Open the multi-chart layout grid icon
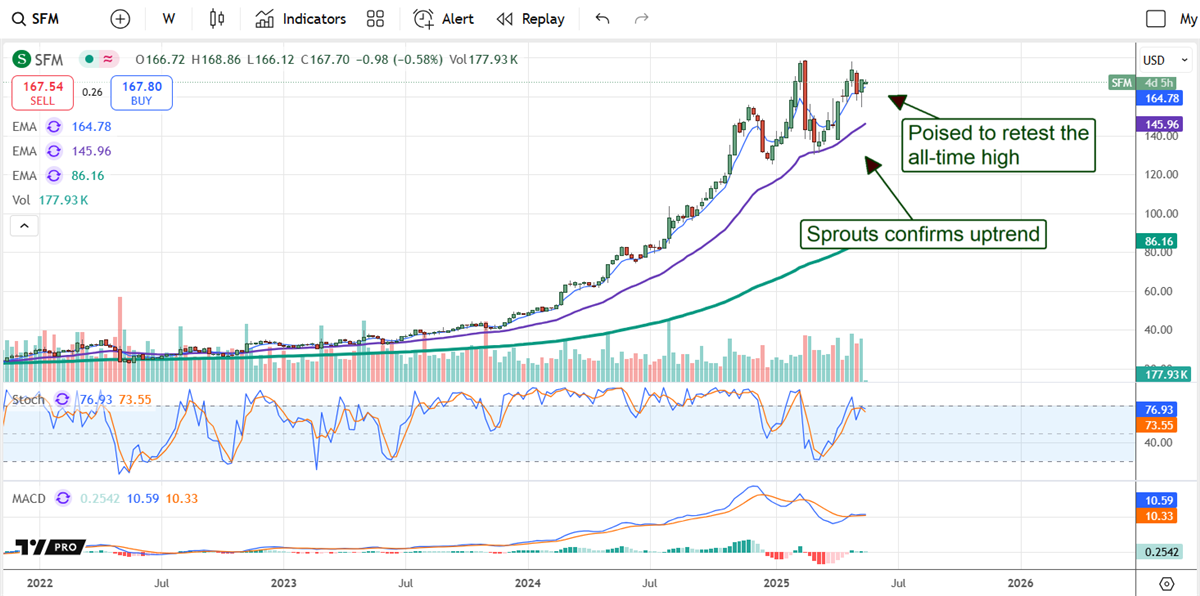Viewport: 1200px width, 596px height. point(375,18)
